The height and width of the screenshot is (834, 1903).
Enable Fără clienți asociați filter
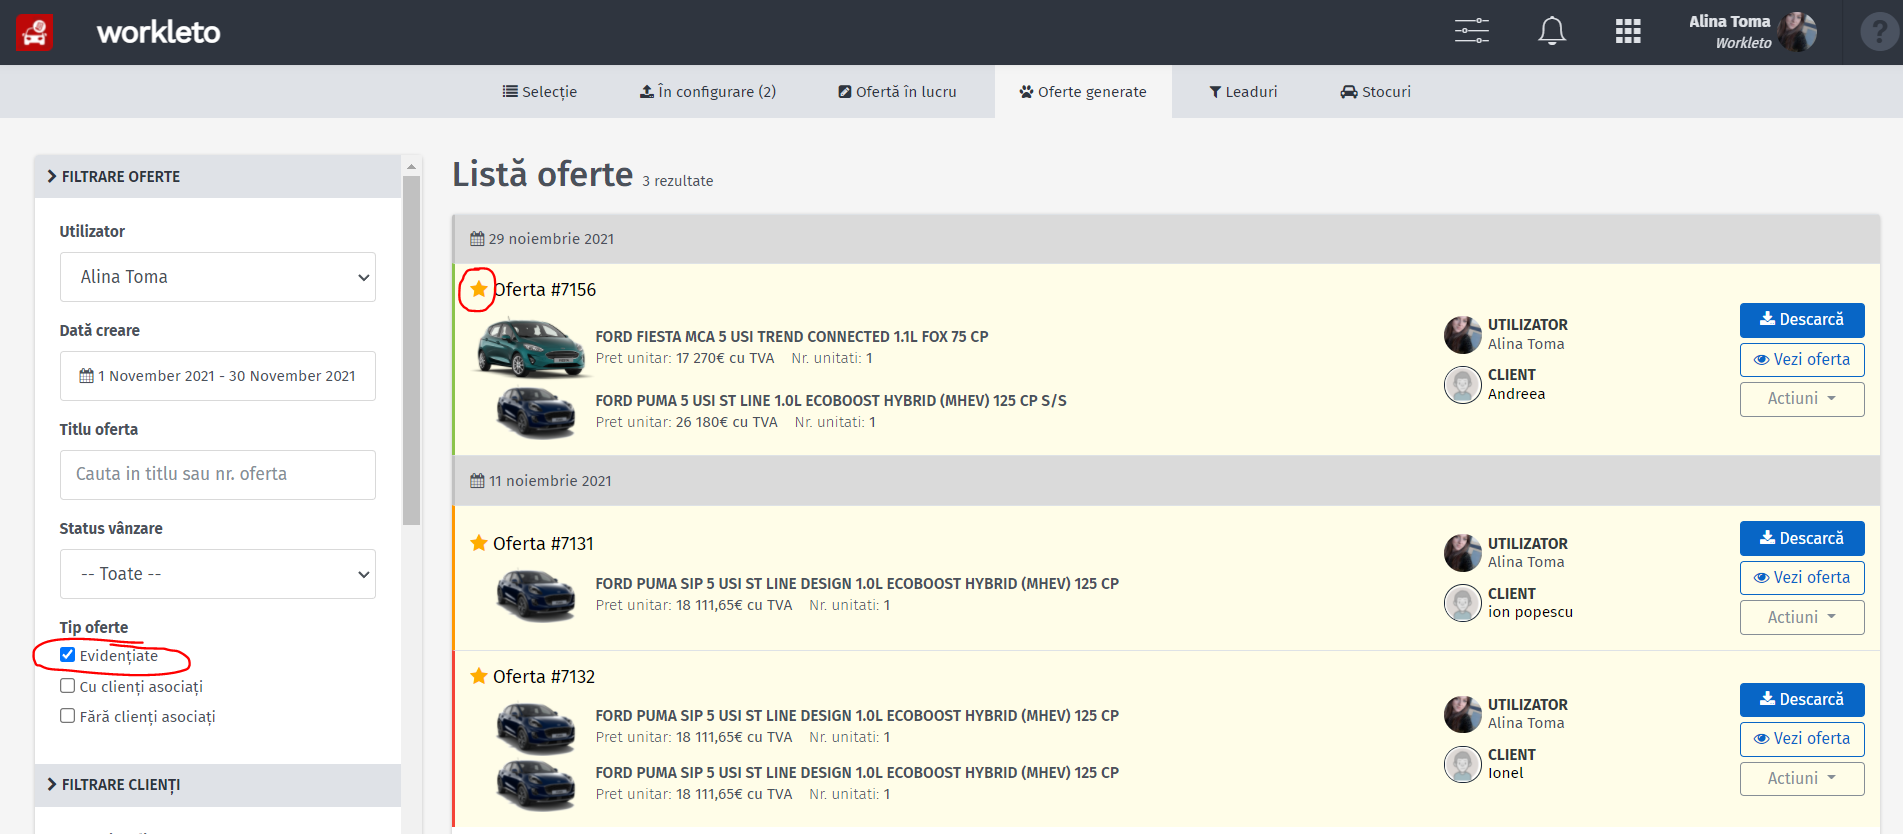67,716
